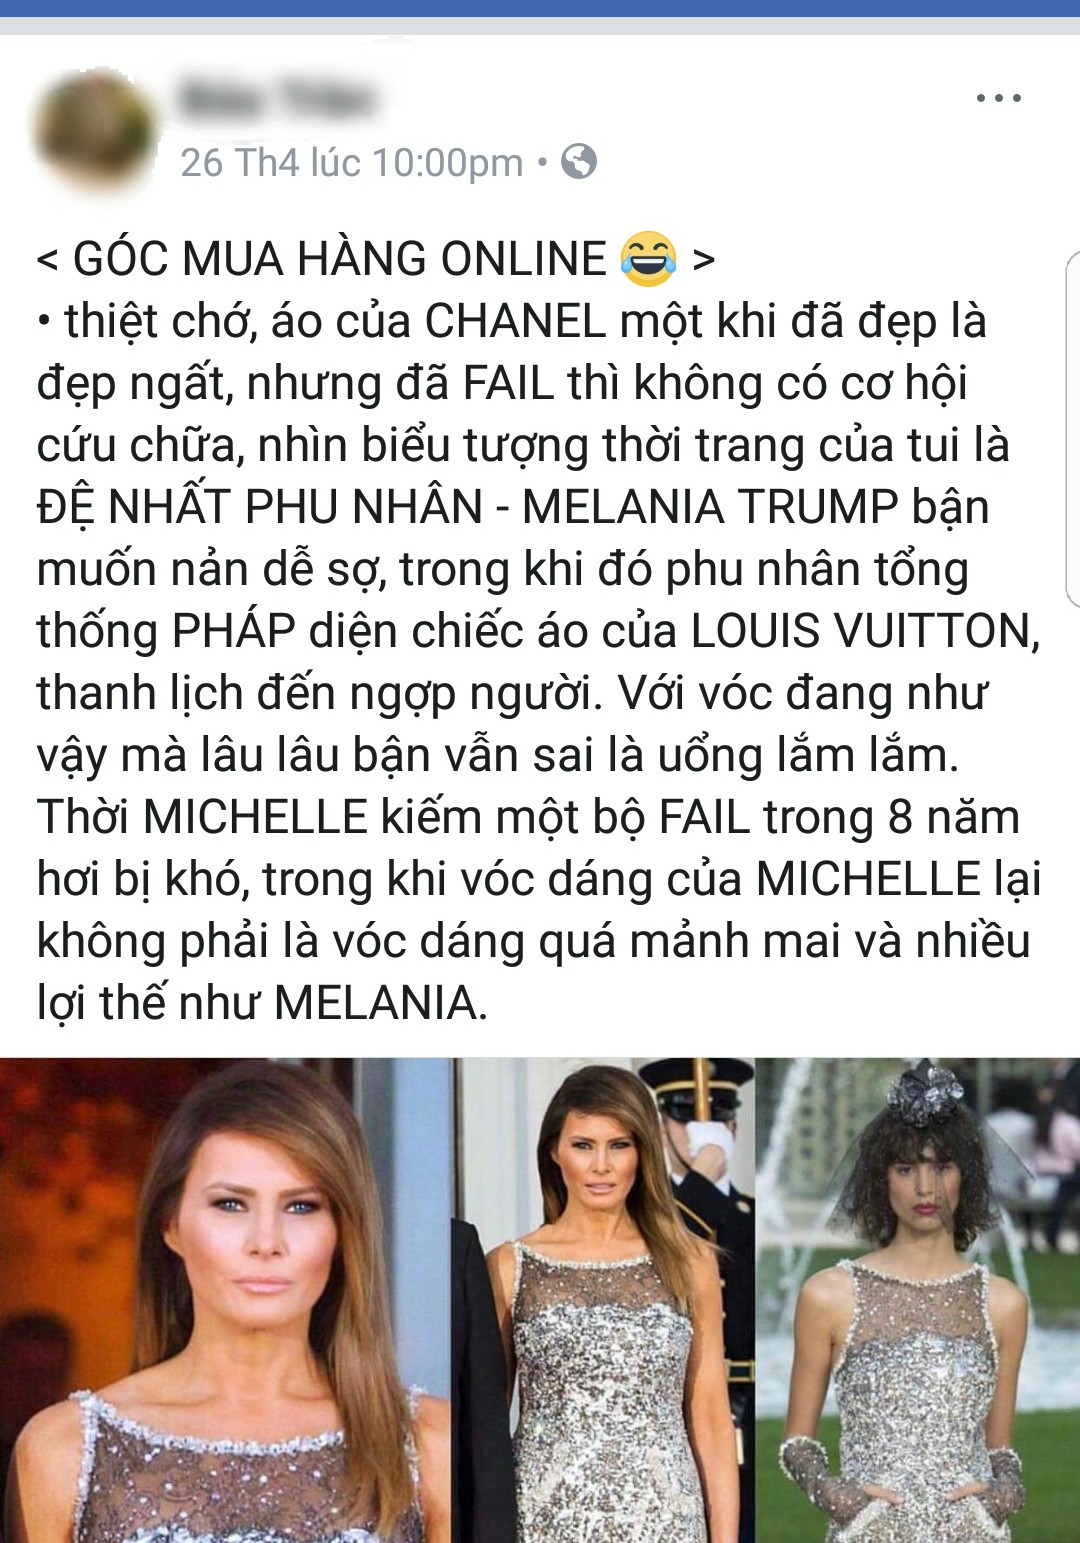Tap the word CHANEL in the post
This screenshot has width=1080, height=1543.
point(516,321)
